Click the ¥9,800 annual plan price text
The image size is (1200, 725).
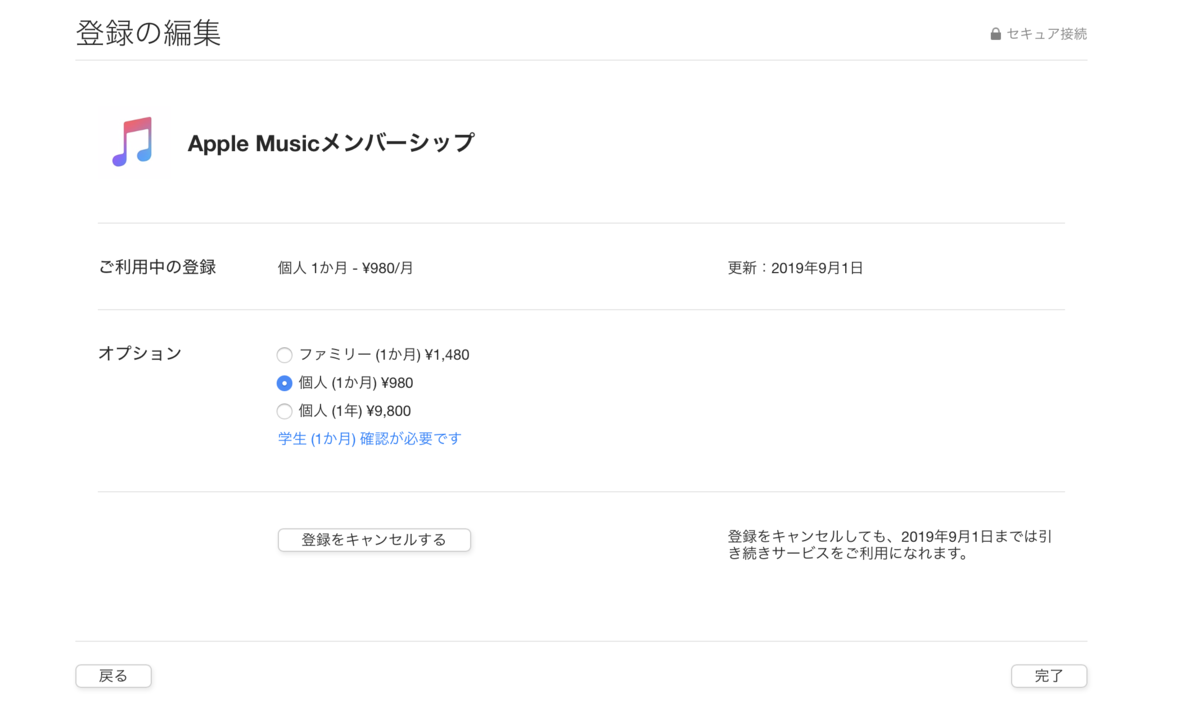(389, 410)
